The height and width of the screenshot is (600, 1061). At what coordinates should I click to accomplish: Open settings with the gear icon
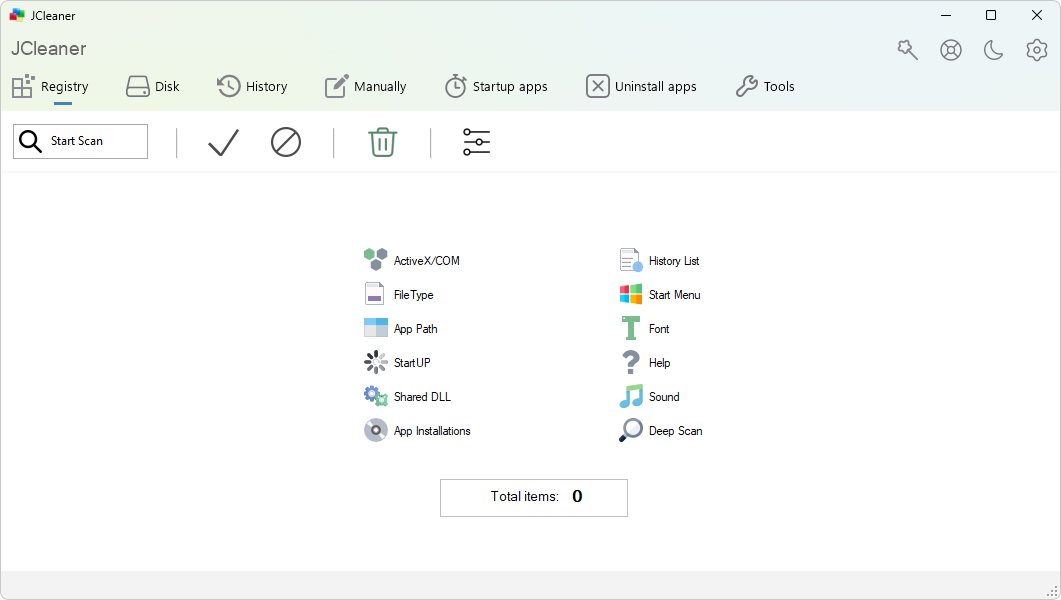1037,50
